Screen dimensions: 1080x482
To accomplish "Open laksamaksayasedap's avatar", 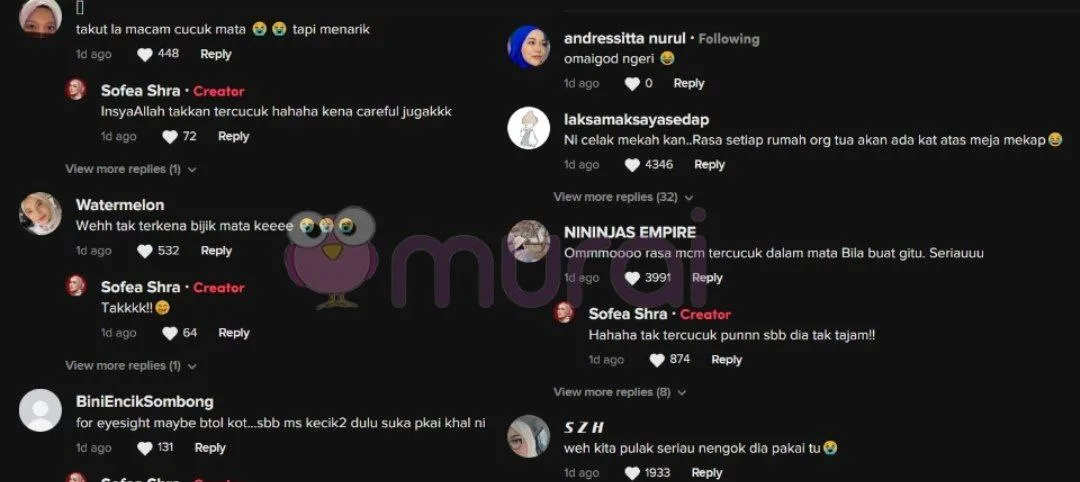I will tap(528, 128).
